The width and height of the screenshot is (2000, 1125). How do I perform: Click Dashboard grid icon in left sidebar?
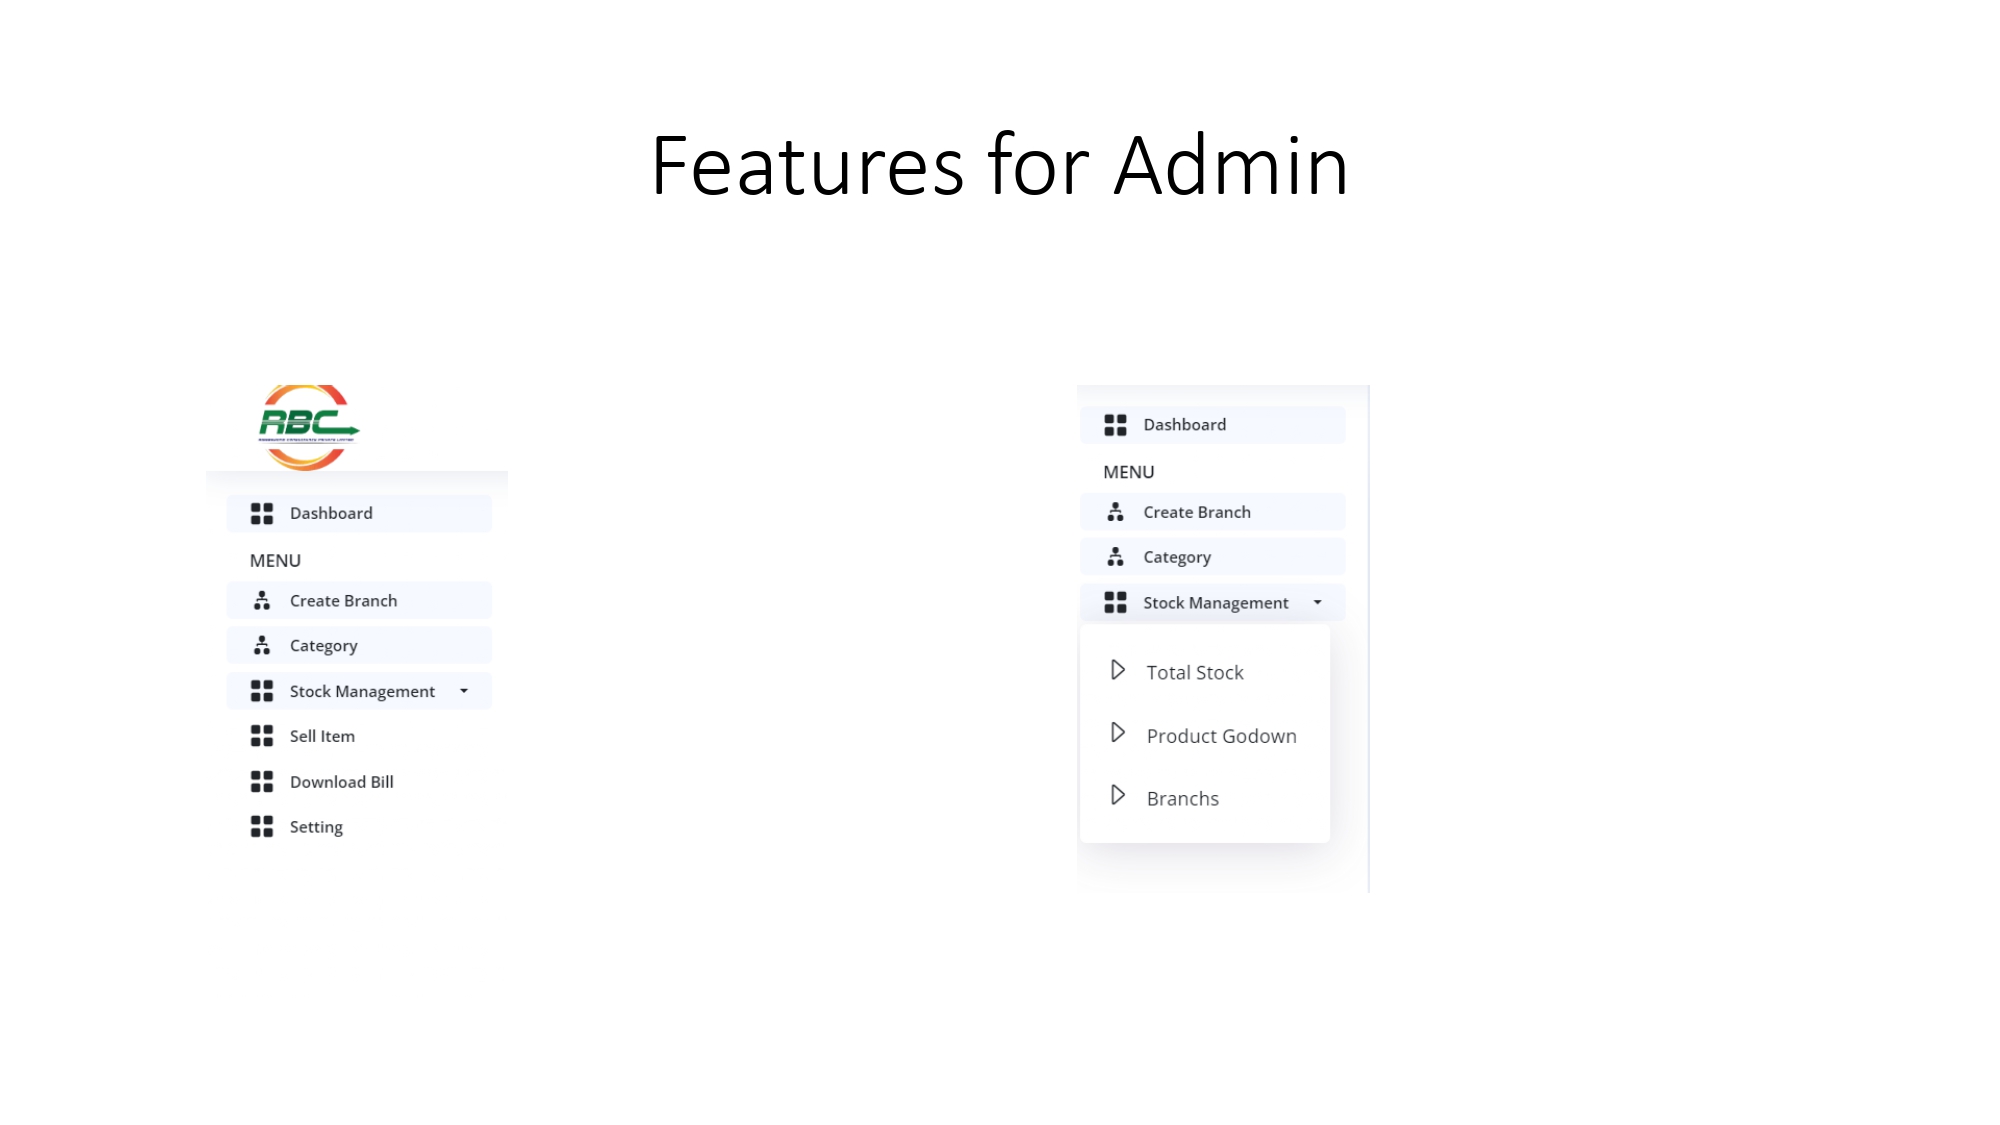[x=262, y=514]
